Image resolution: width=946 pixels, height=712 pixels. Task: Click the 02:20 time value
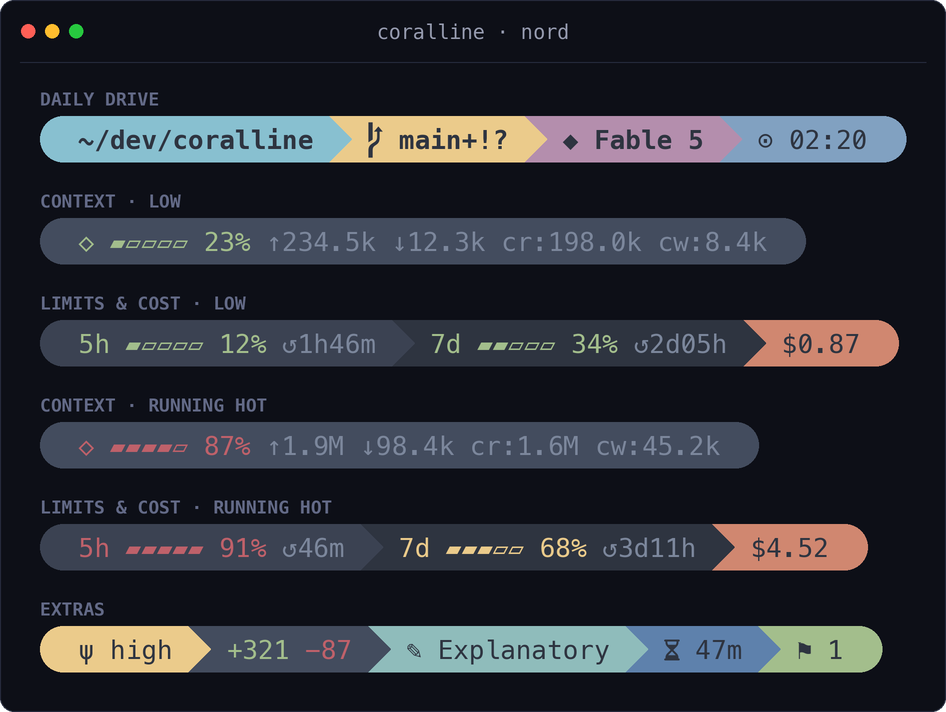point(828,140)
